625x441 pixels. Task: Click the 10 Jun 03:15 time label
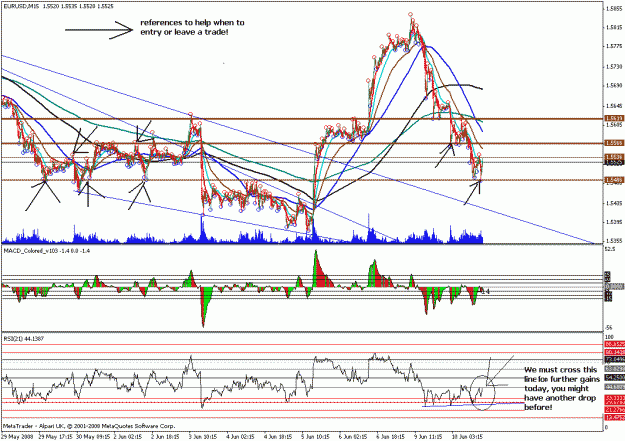tap(468, 437)
